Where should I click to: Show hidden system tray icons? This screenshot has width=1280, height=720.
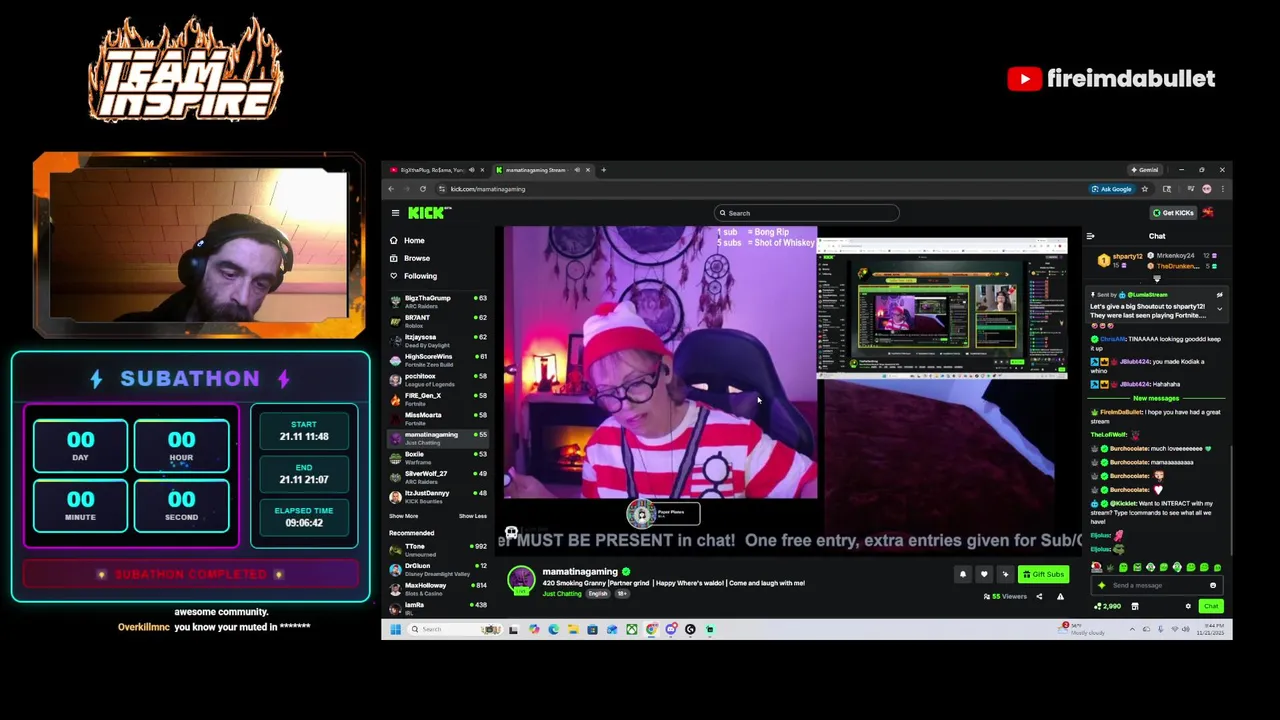pos(1132,629)
